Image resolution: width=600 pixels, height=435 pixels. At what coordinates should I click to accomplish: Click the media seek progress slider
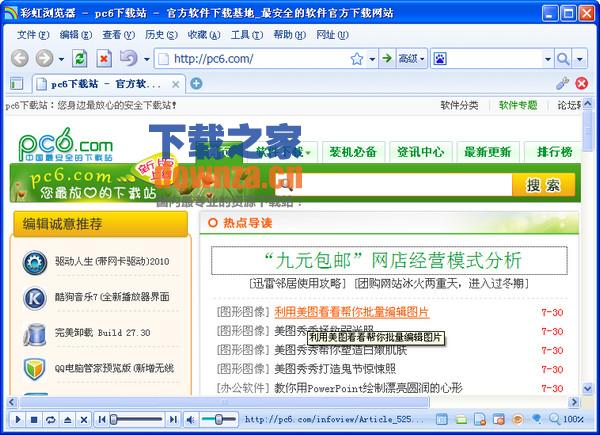tap(137, 420)
